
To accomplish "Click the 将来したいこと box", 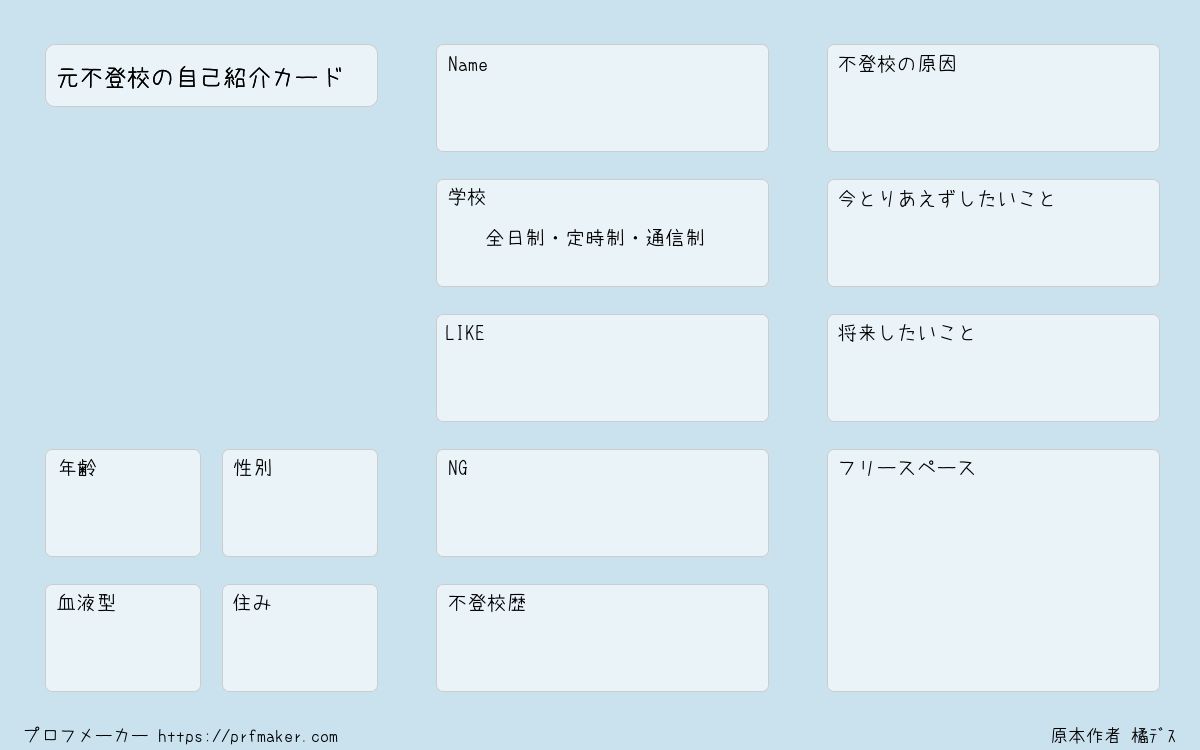I will pos(993,368).
